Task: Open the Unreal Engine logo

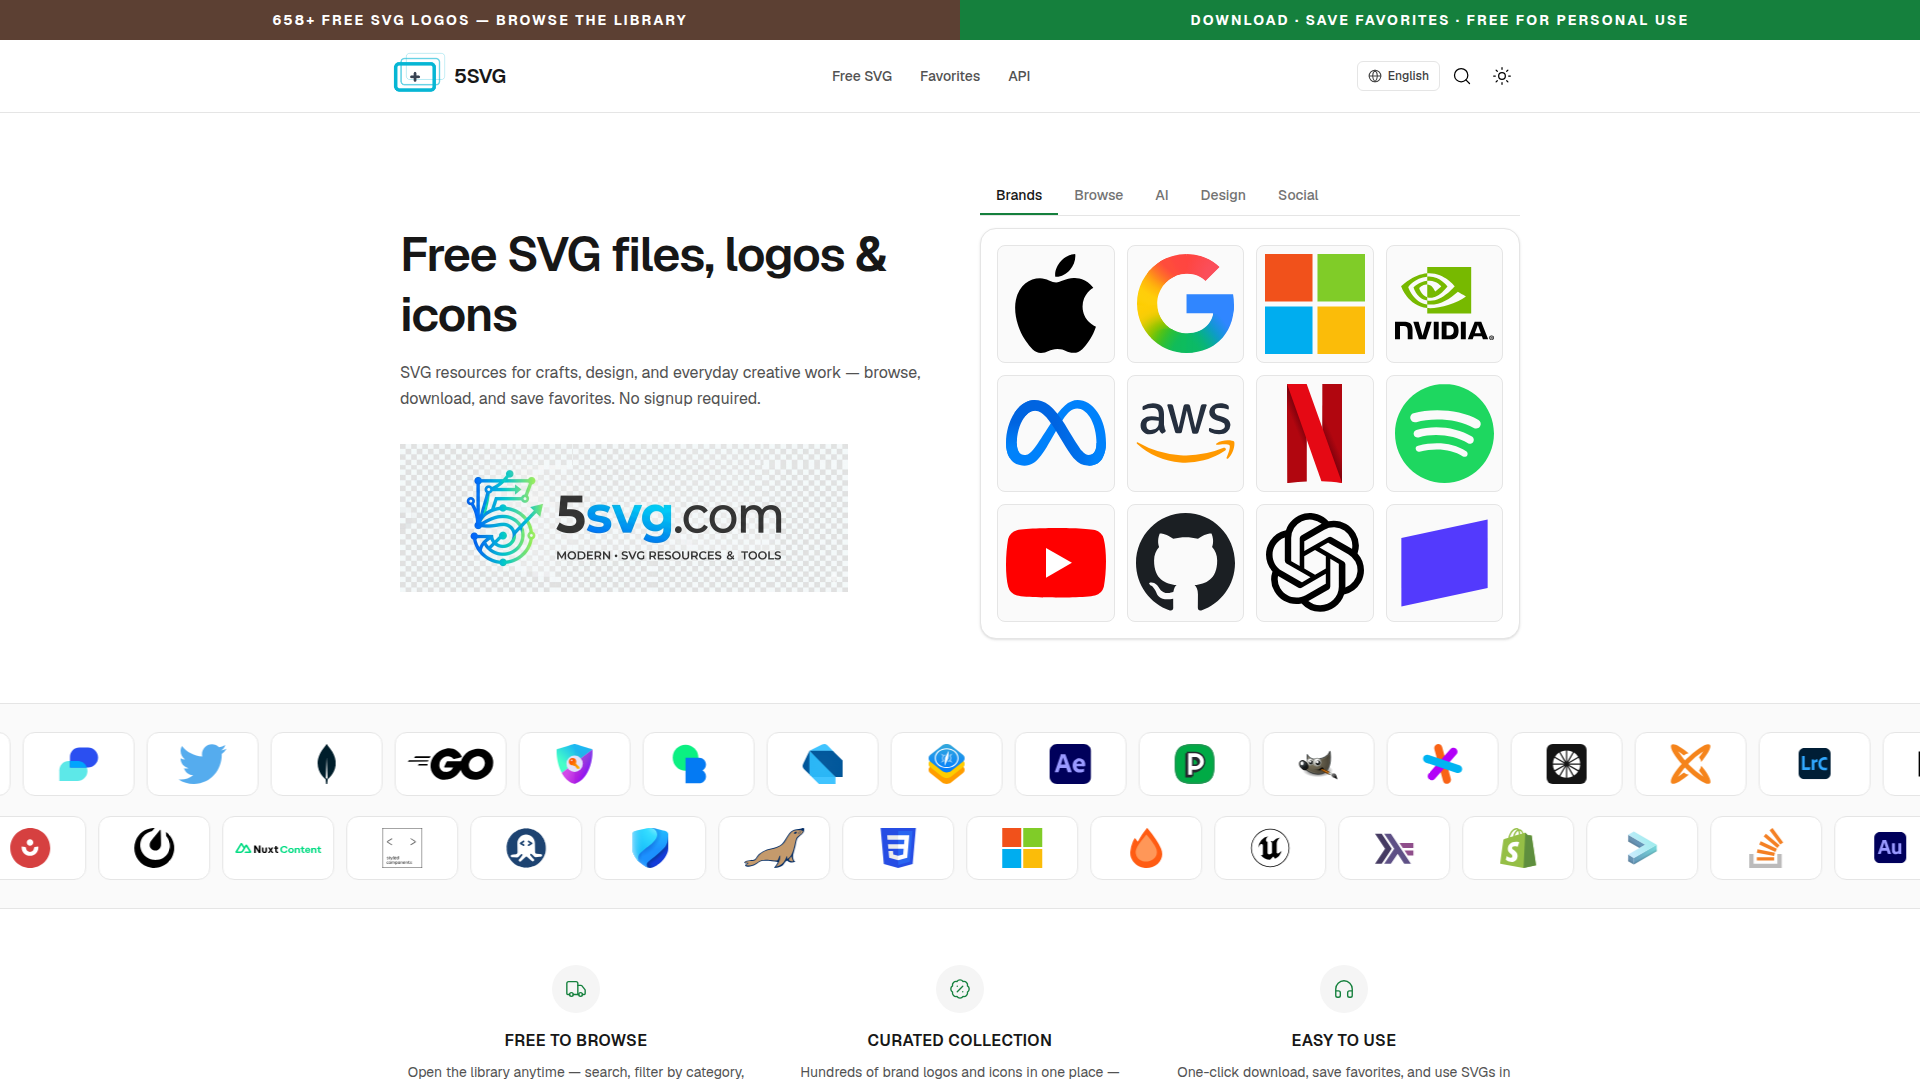Action: tap(1270, 848)
